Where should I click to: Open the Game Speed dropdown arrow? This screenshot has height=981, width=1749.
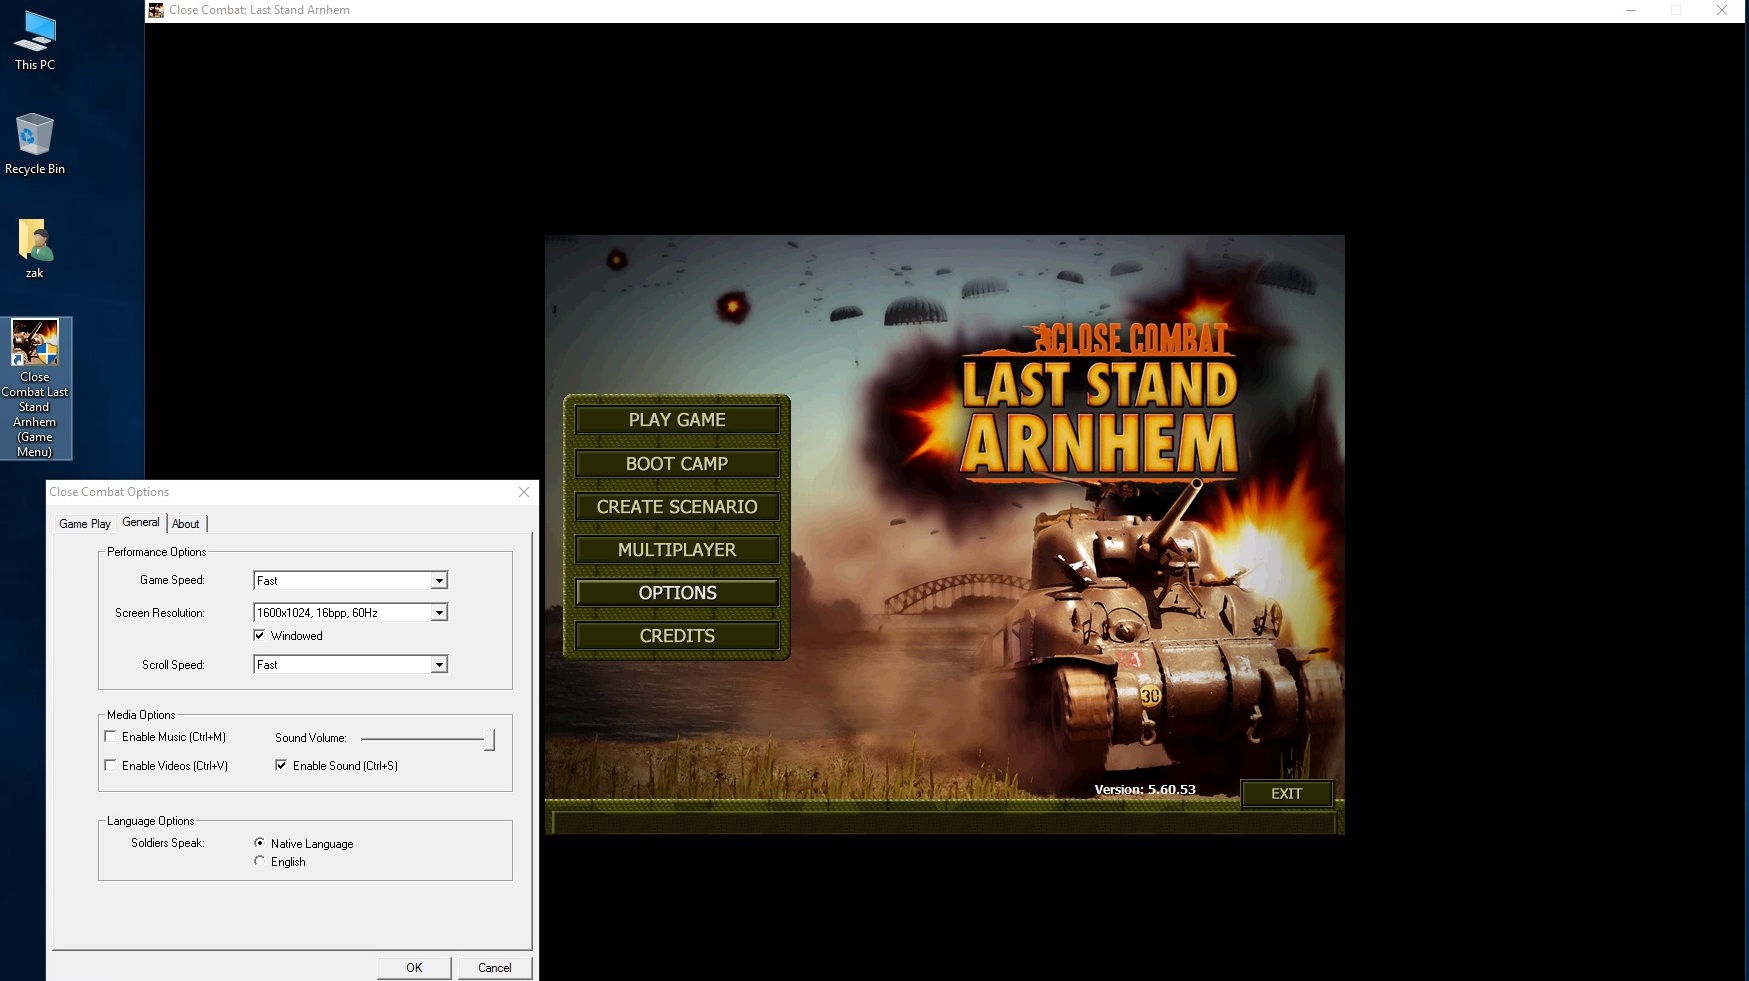tap(438, 581)
